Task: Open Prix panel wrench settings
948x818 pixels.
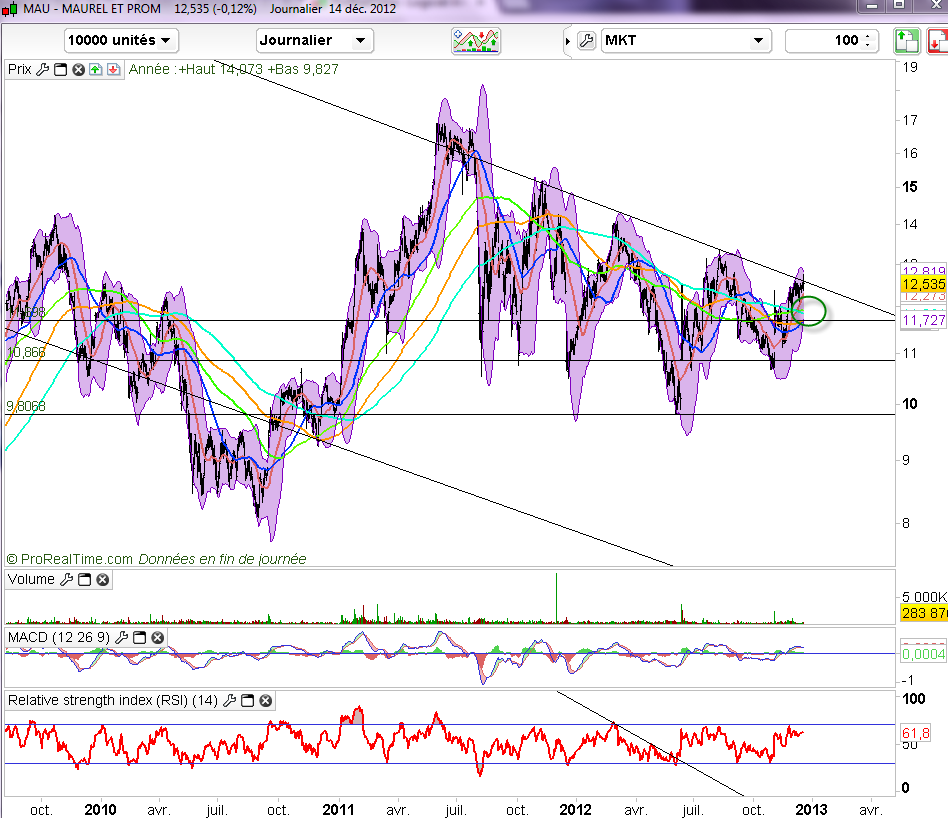Action: [x=42, y=70]
